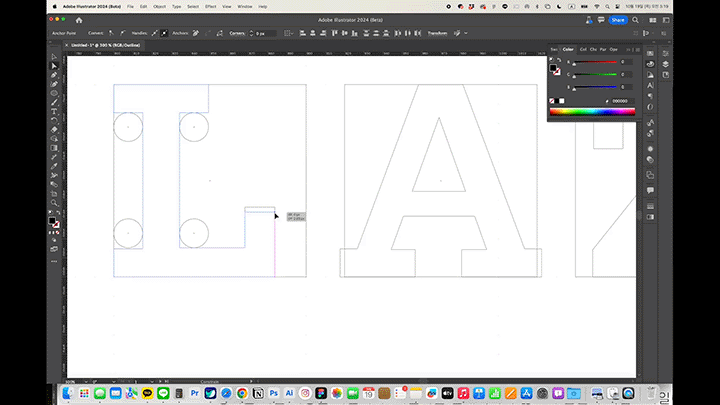Click Edit Toolbar three dots
The height and width of the screenshot is (405, 720).
[x=54, y=261]
